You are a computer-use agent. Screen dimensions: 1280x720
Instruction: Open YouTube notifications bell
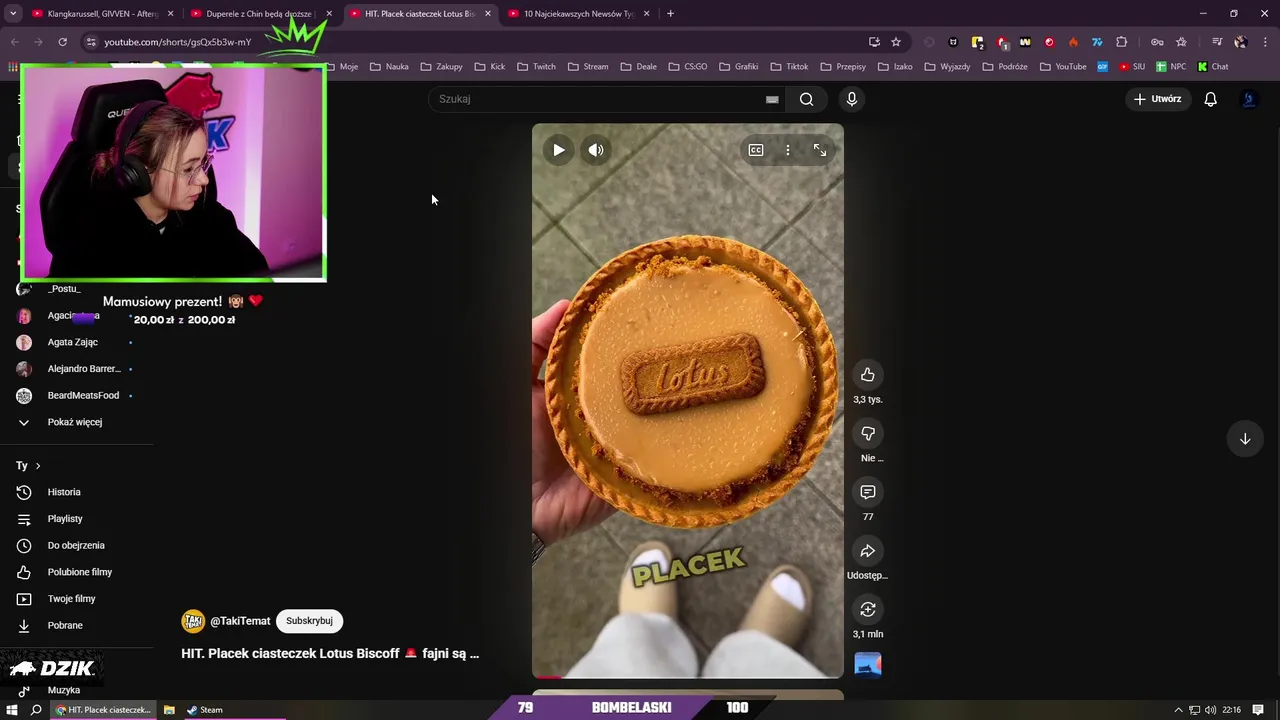[1211, 99]
